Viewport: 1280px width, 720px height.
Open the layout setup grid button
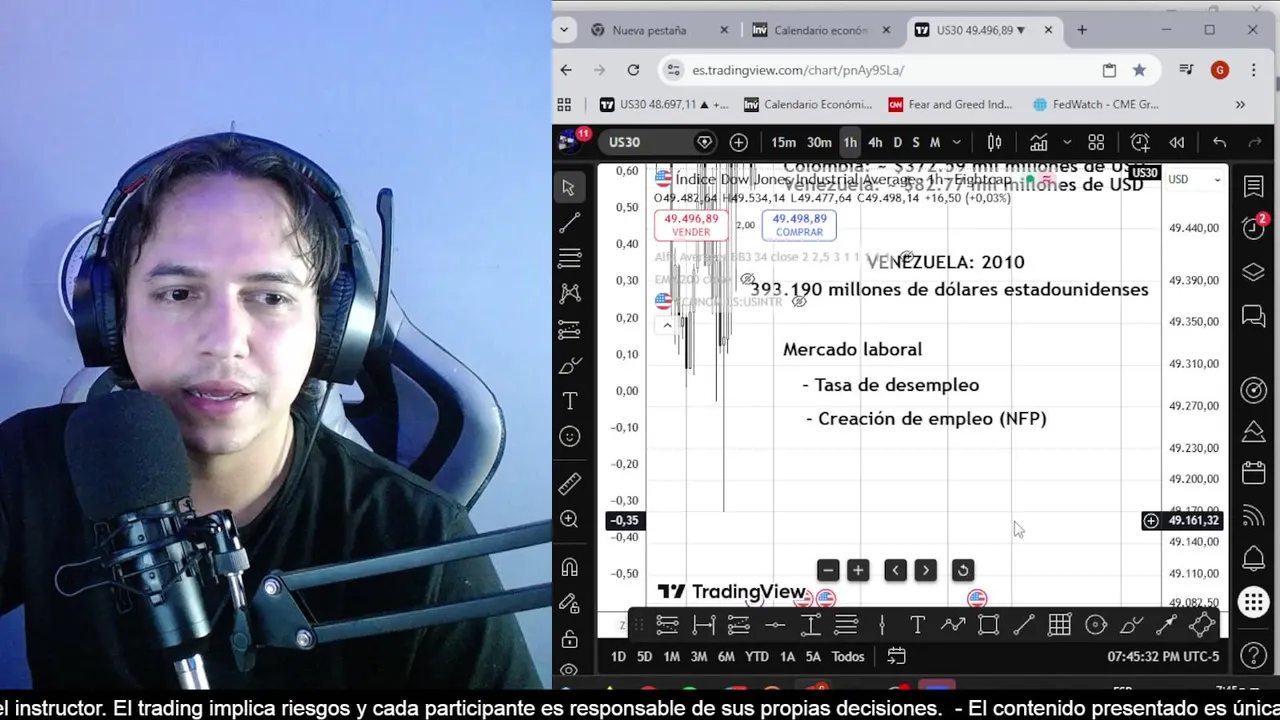click(x=1096, y=142)
